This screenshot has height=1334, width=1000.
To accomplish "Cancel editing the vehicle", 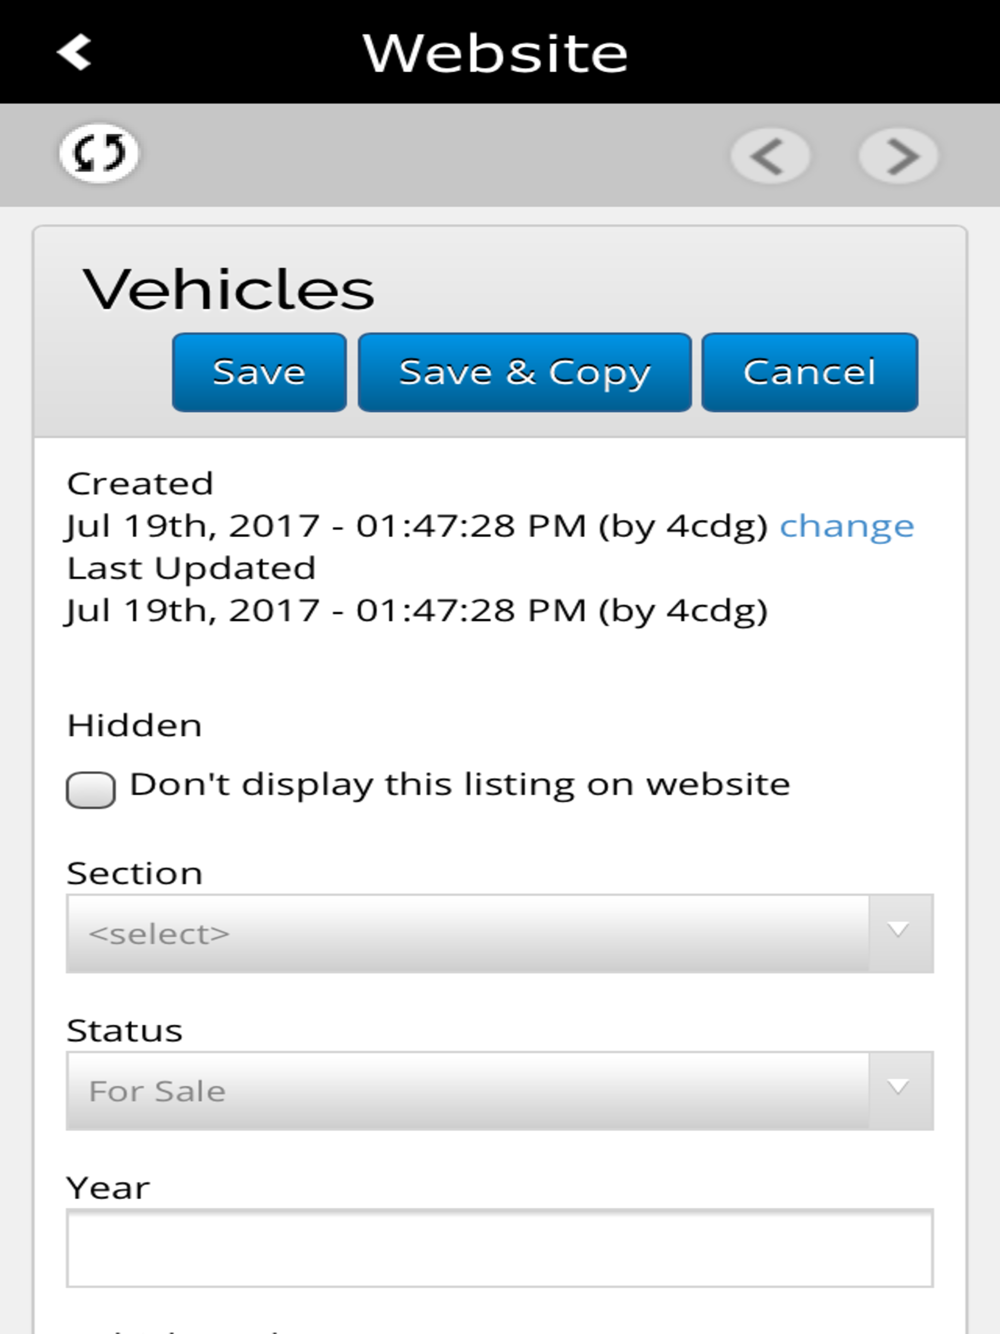I will (810, 372).
